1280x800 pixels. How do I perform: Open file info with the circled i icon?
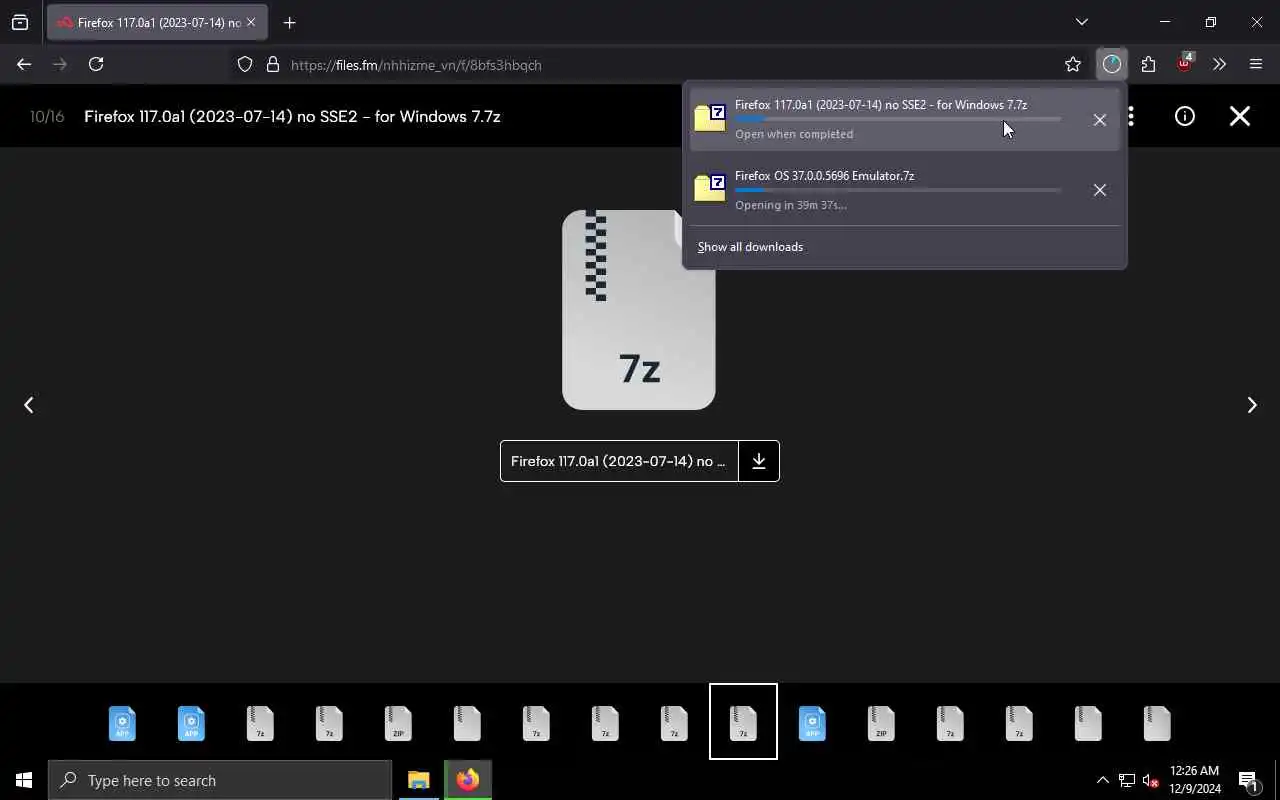pos(1185,116)
